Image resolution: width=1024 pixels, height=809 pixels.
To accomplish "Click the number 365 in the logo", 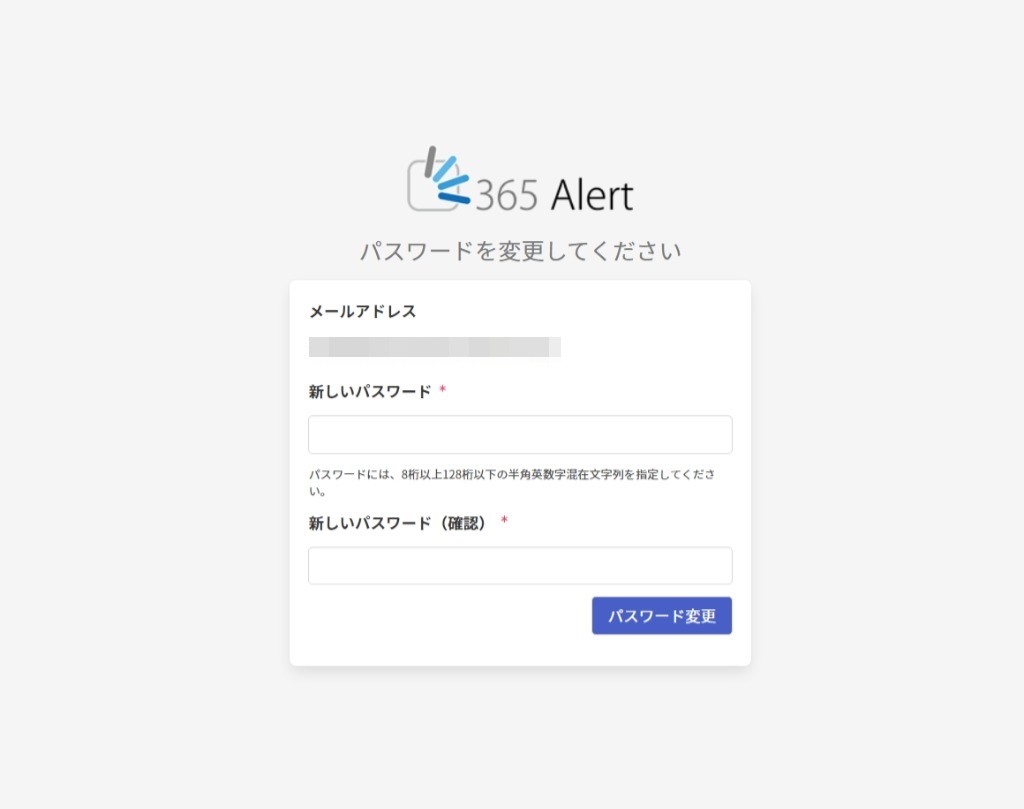I will tap(507, 195).
